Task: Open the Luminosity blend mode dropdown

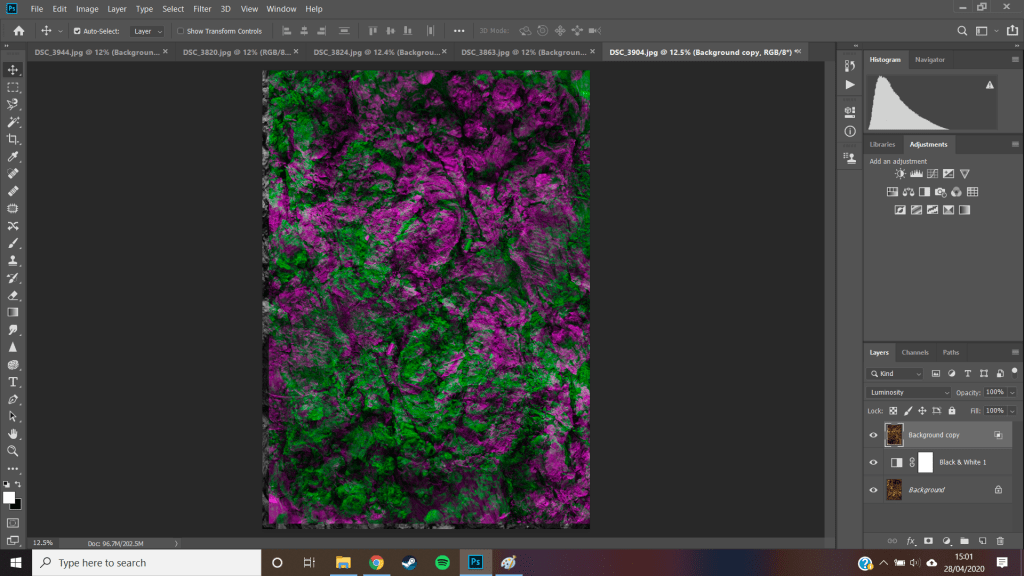Action: 909,392
